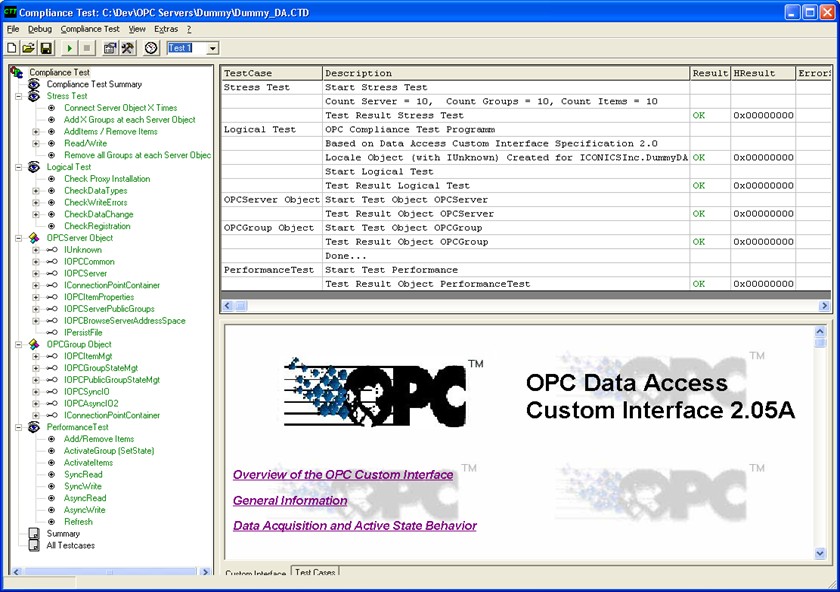Expand the IOPCItemMgt interface node

pyautogui.click(x=36, y=356)
